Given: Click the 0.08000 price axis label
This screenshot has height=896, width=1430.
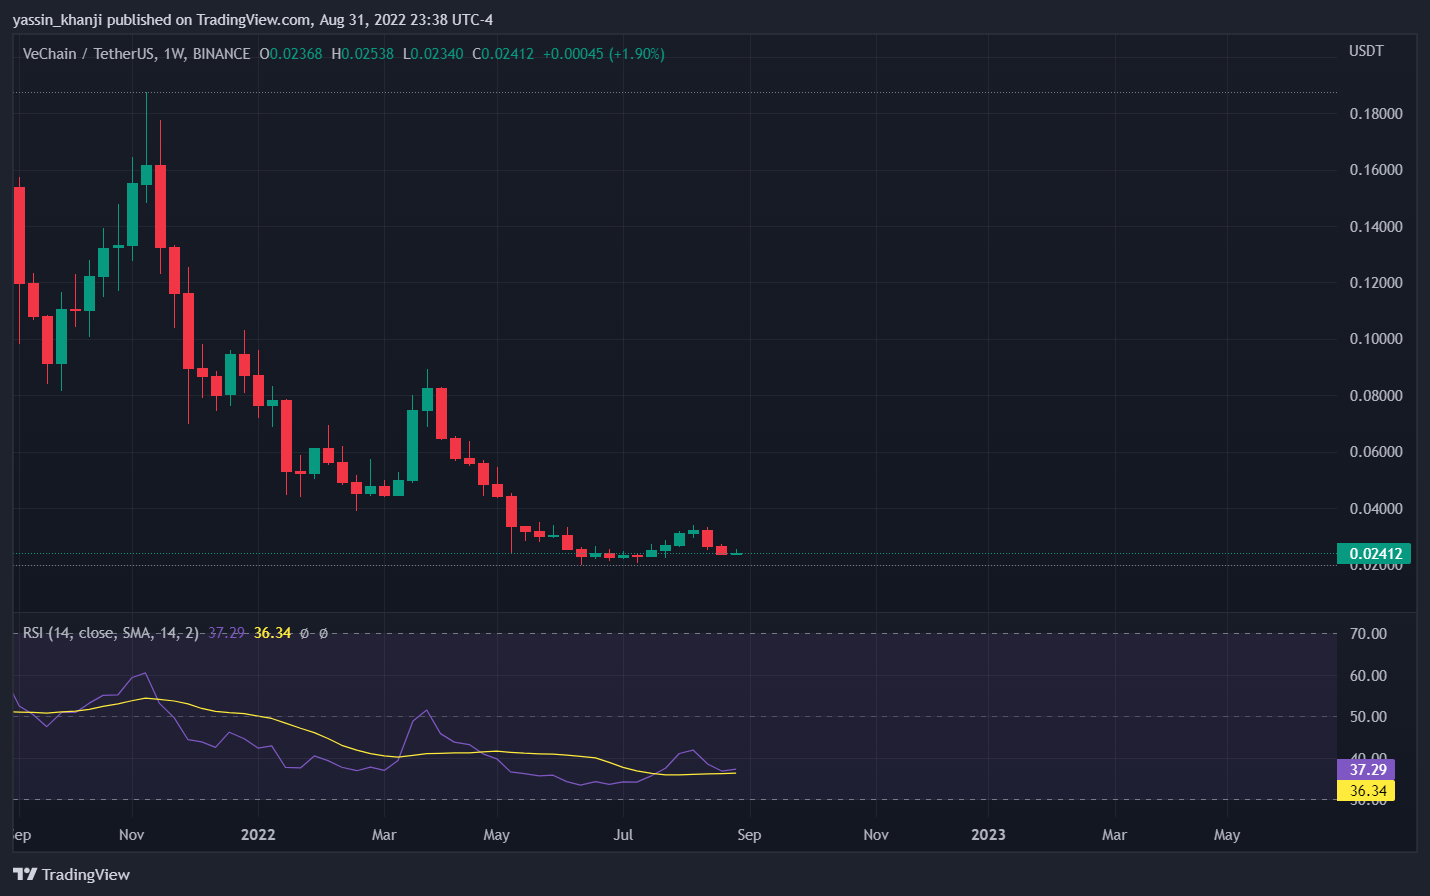Looking at the screenshot, I should tap(1376, 396).
